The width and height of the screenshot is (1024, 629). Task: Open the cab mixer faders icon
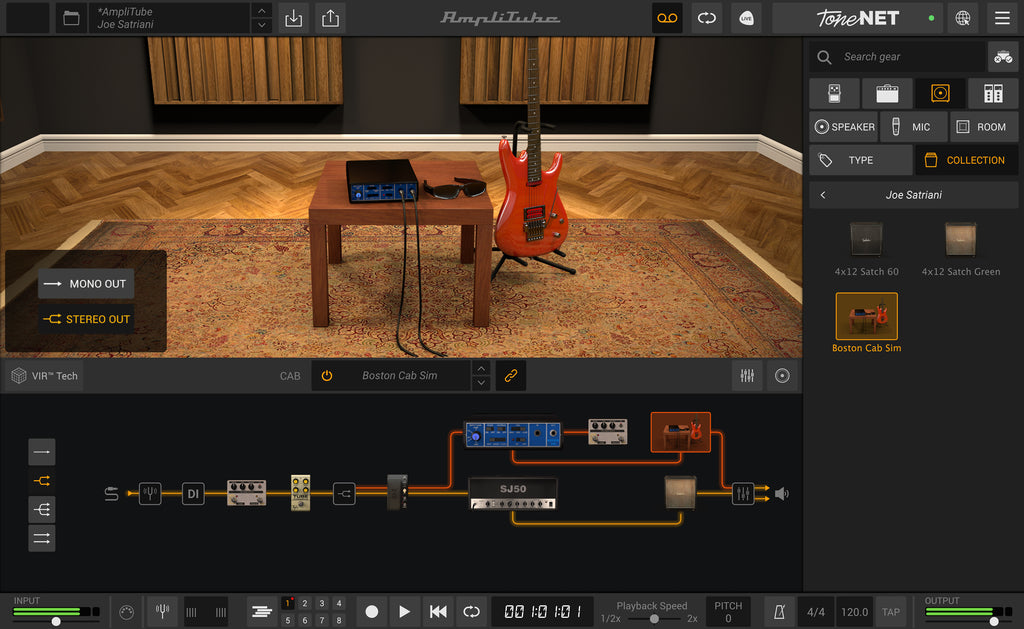[x=747, y=376]
